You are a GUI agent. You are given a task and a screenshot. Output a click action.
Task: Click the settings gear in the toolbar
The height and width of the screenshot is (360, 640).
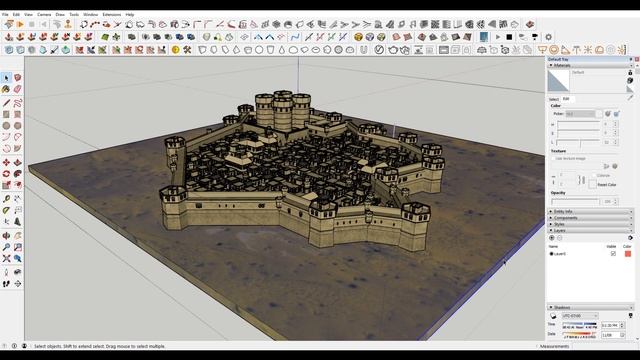click(x=549, y=37)
